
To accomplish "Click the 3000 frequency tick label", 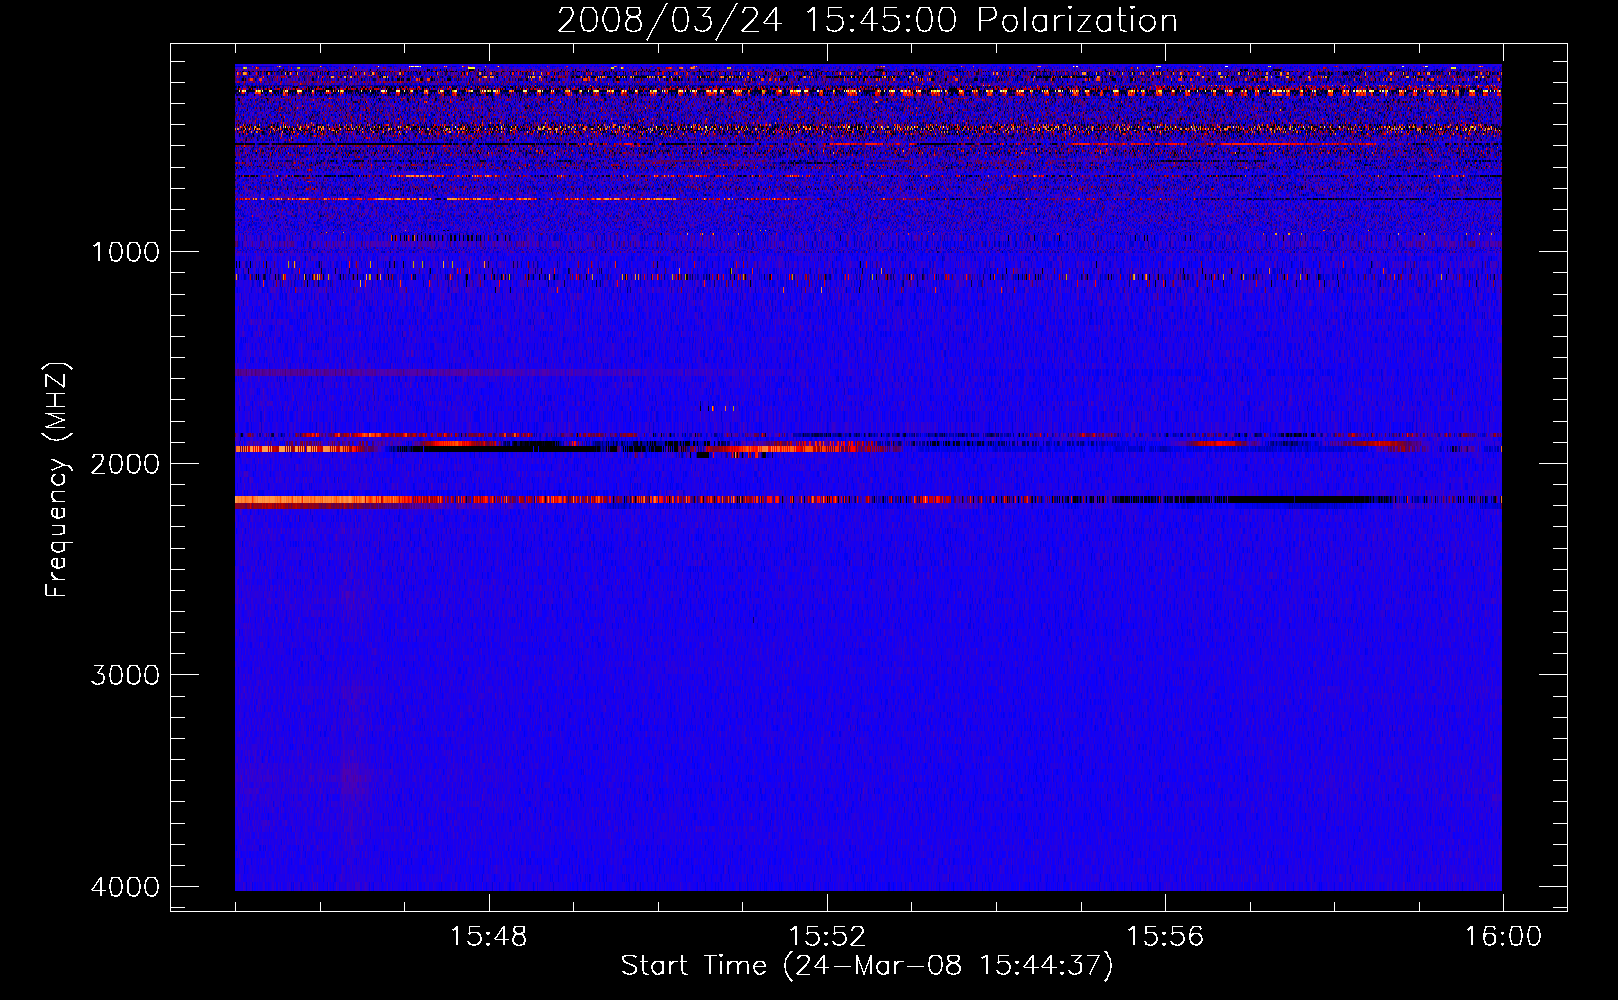I will (x=125, y=675).
